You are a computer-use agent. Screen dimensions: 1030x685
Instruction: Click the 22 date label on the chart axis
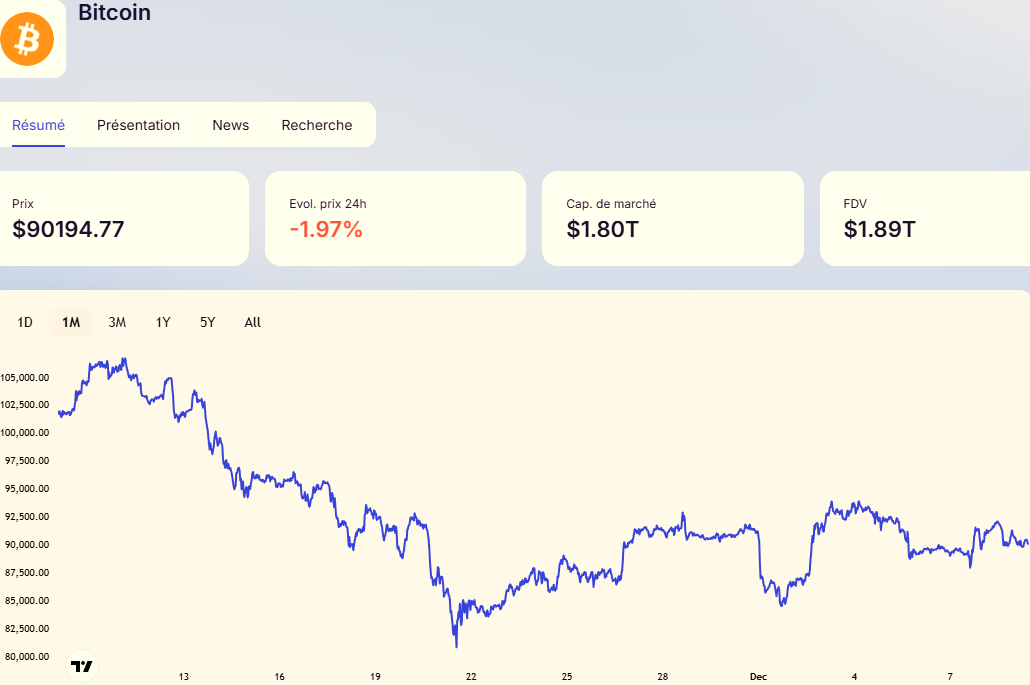471,675
